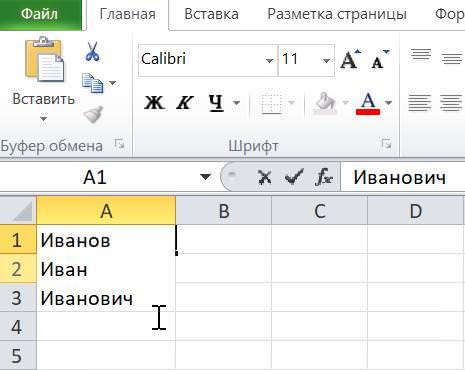Cancel entry with formula bar X icon
Viewport: 465px width, 370px height.
265,177
